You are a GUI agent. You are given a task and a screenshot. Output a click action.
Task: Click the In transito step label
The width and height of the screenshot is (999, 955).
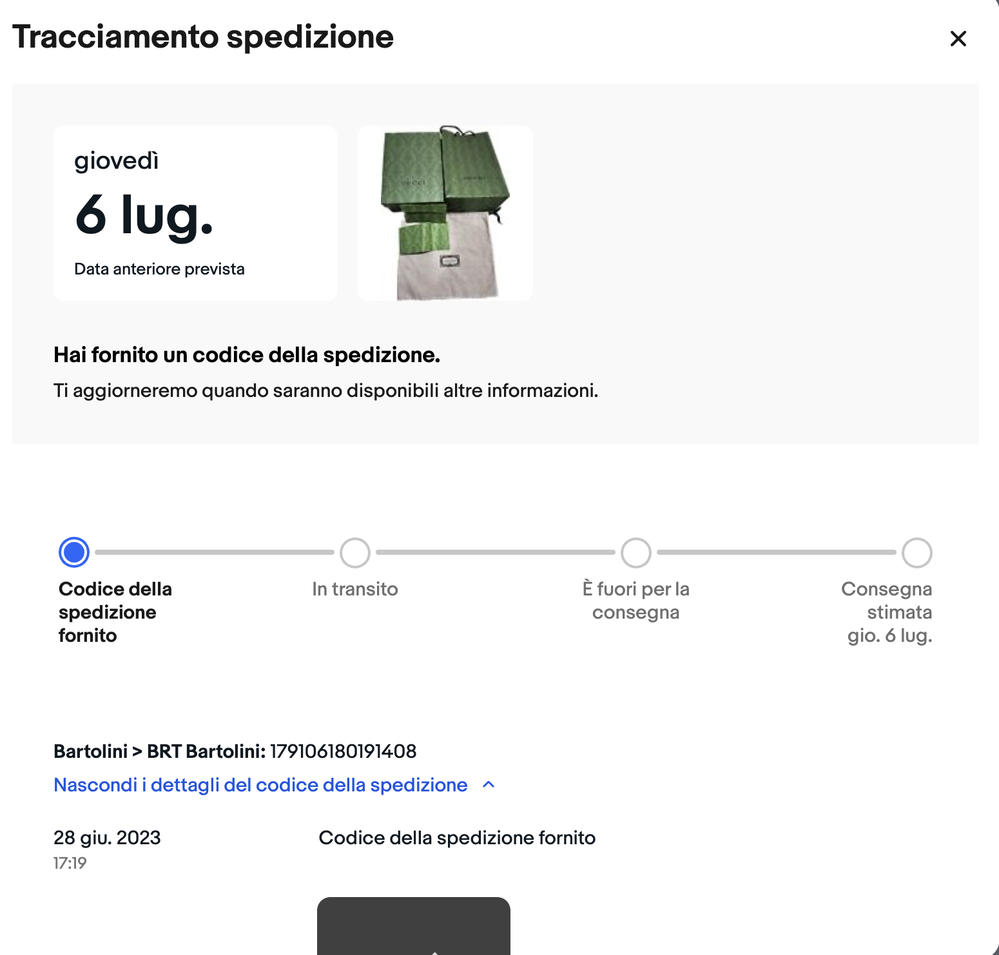(x=355, y=589)
